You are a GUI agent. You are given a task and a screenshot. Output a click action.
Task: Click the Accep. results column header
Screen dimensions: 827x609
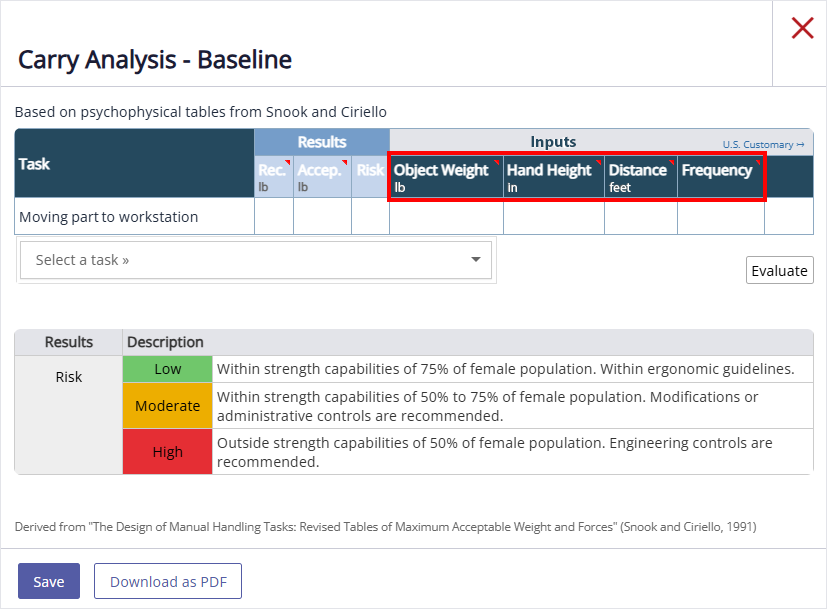[322, 177]
